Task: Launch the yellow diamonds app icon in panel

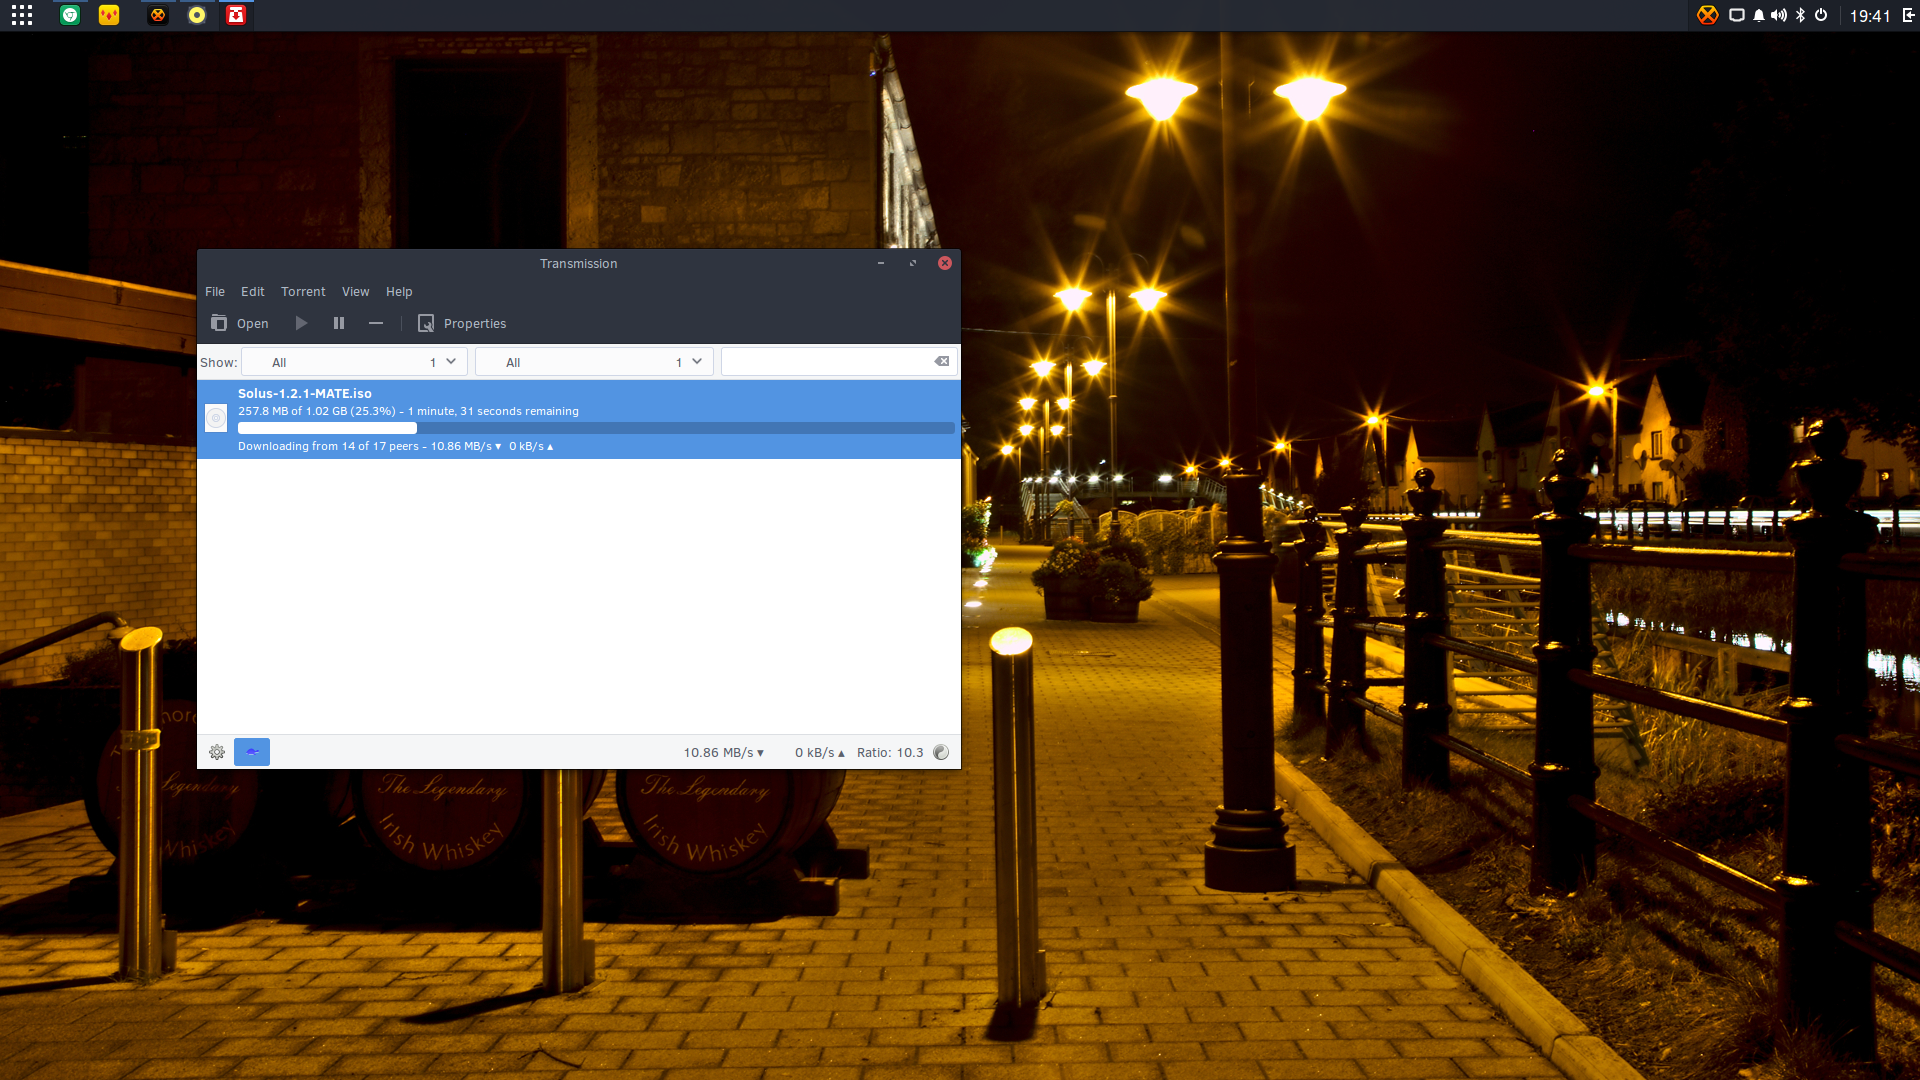Action: click(x=109, y=15)
